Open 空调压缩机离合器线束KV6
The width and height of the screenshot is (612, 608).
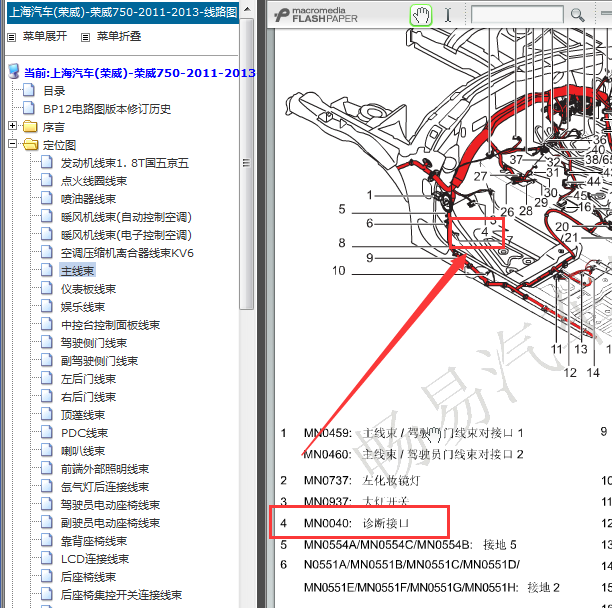[x=127, y=253]
